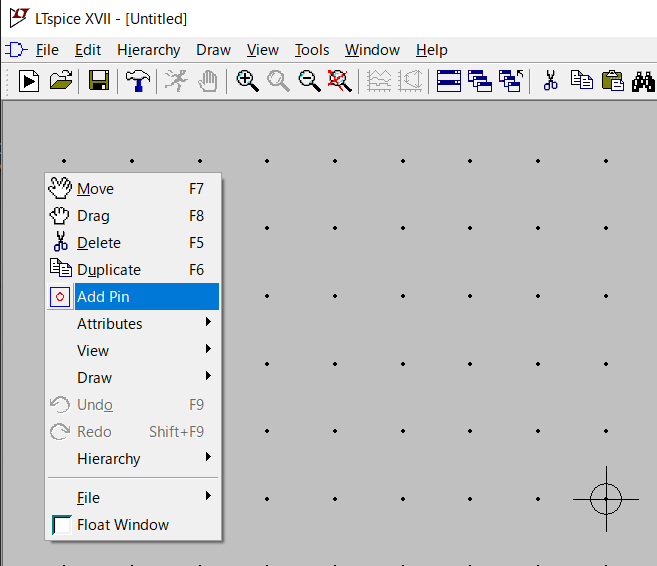657x566 pixels.
Task: Open Control Panel hammer icon
Action: [x=137, y=81]
